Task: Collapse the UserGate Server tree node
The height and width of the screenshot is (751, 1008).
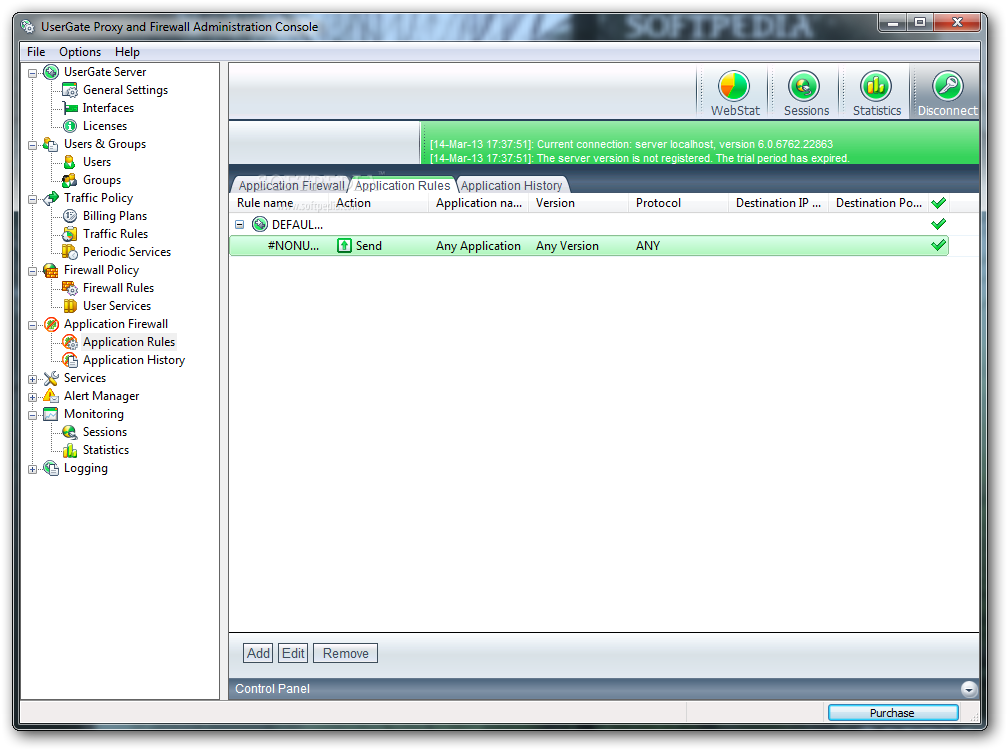Action: (32, 73)
